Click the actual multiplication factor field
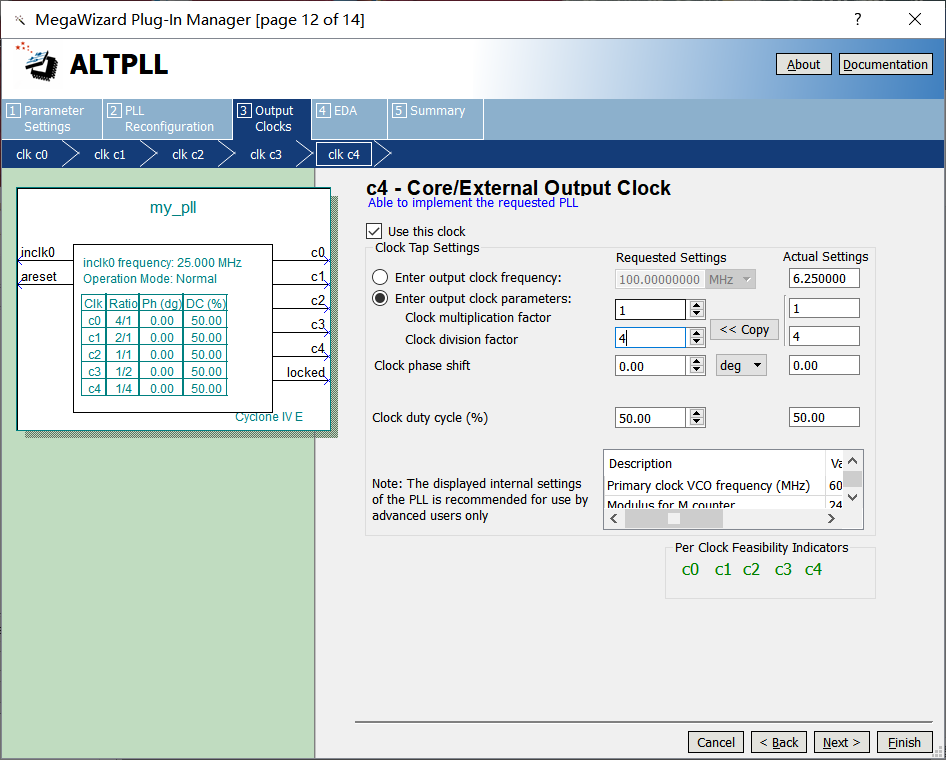Image resolution: width=946 pixels, height=760 pixels. [824, 308]
